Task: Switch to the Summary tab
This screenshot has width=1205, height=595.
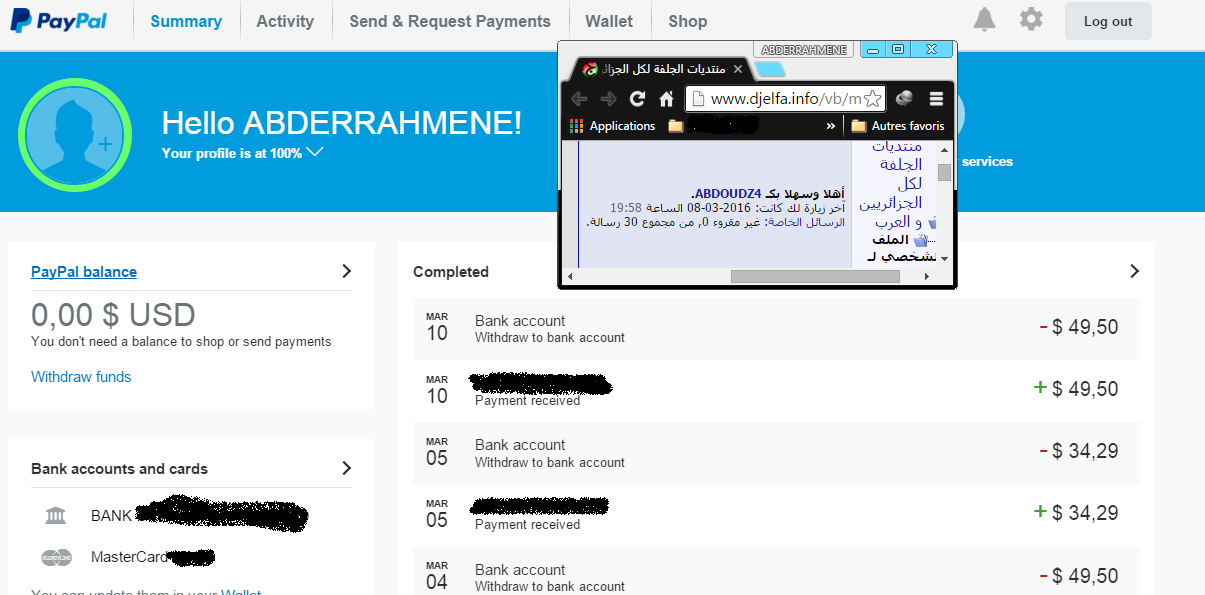Action: point(186,21)
